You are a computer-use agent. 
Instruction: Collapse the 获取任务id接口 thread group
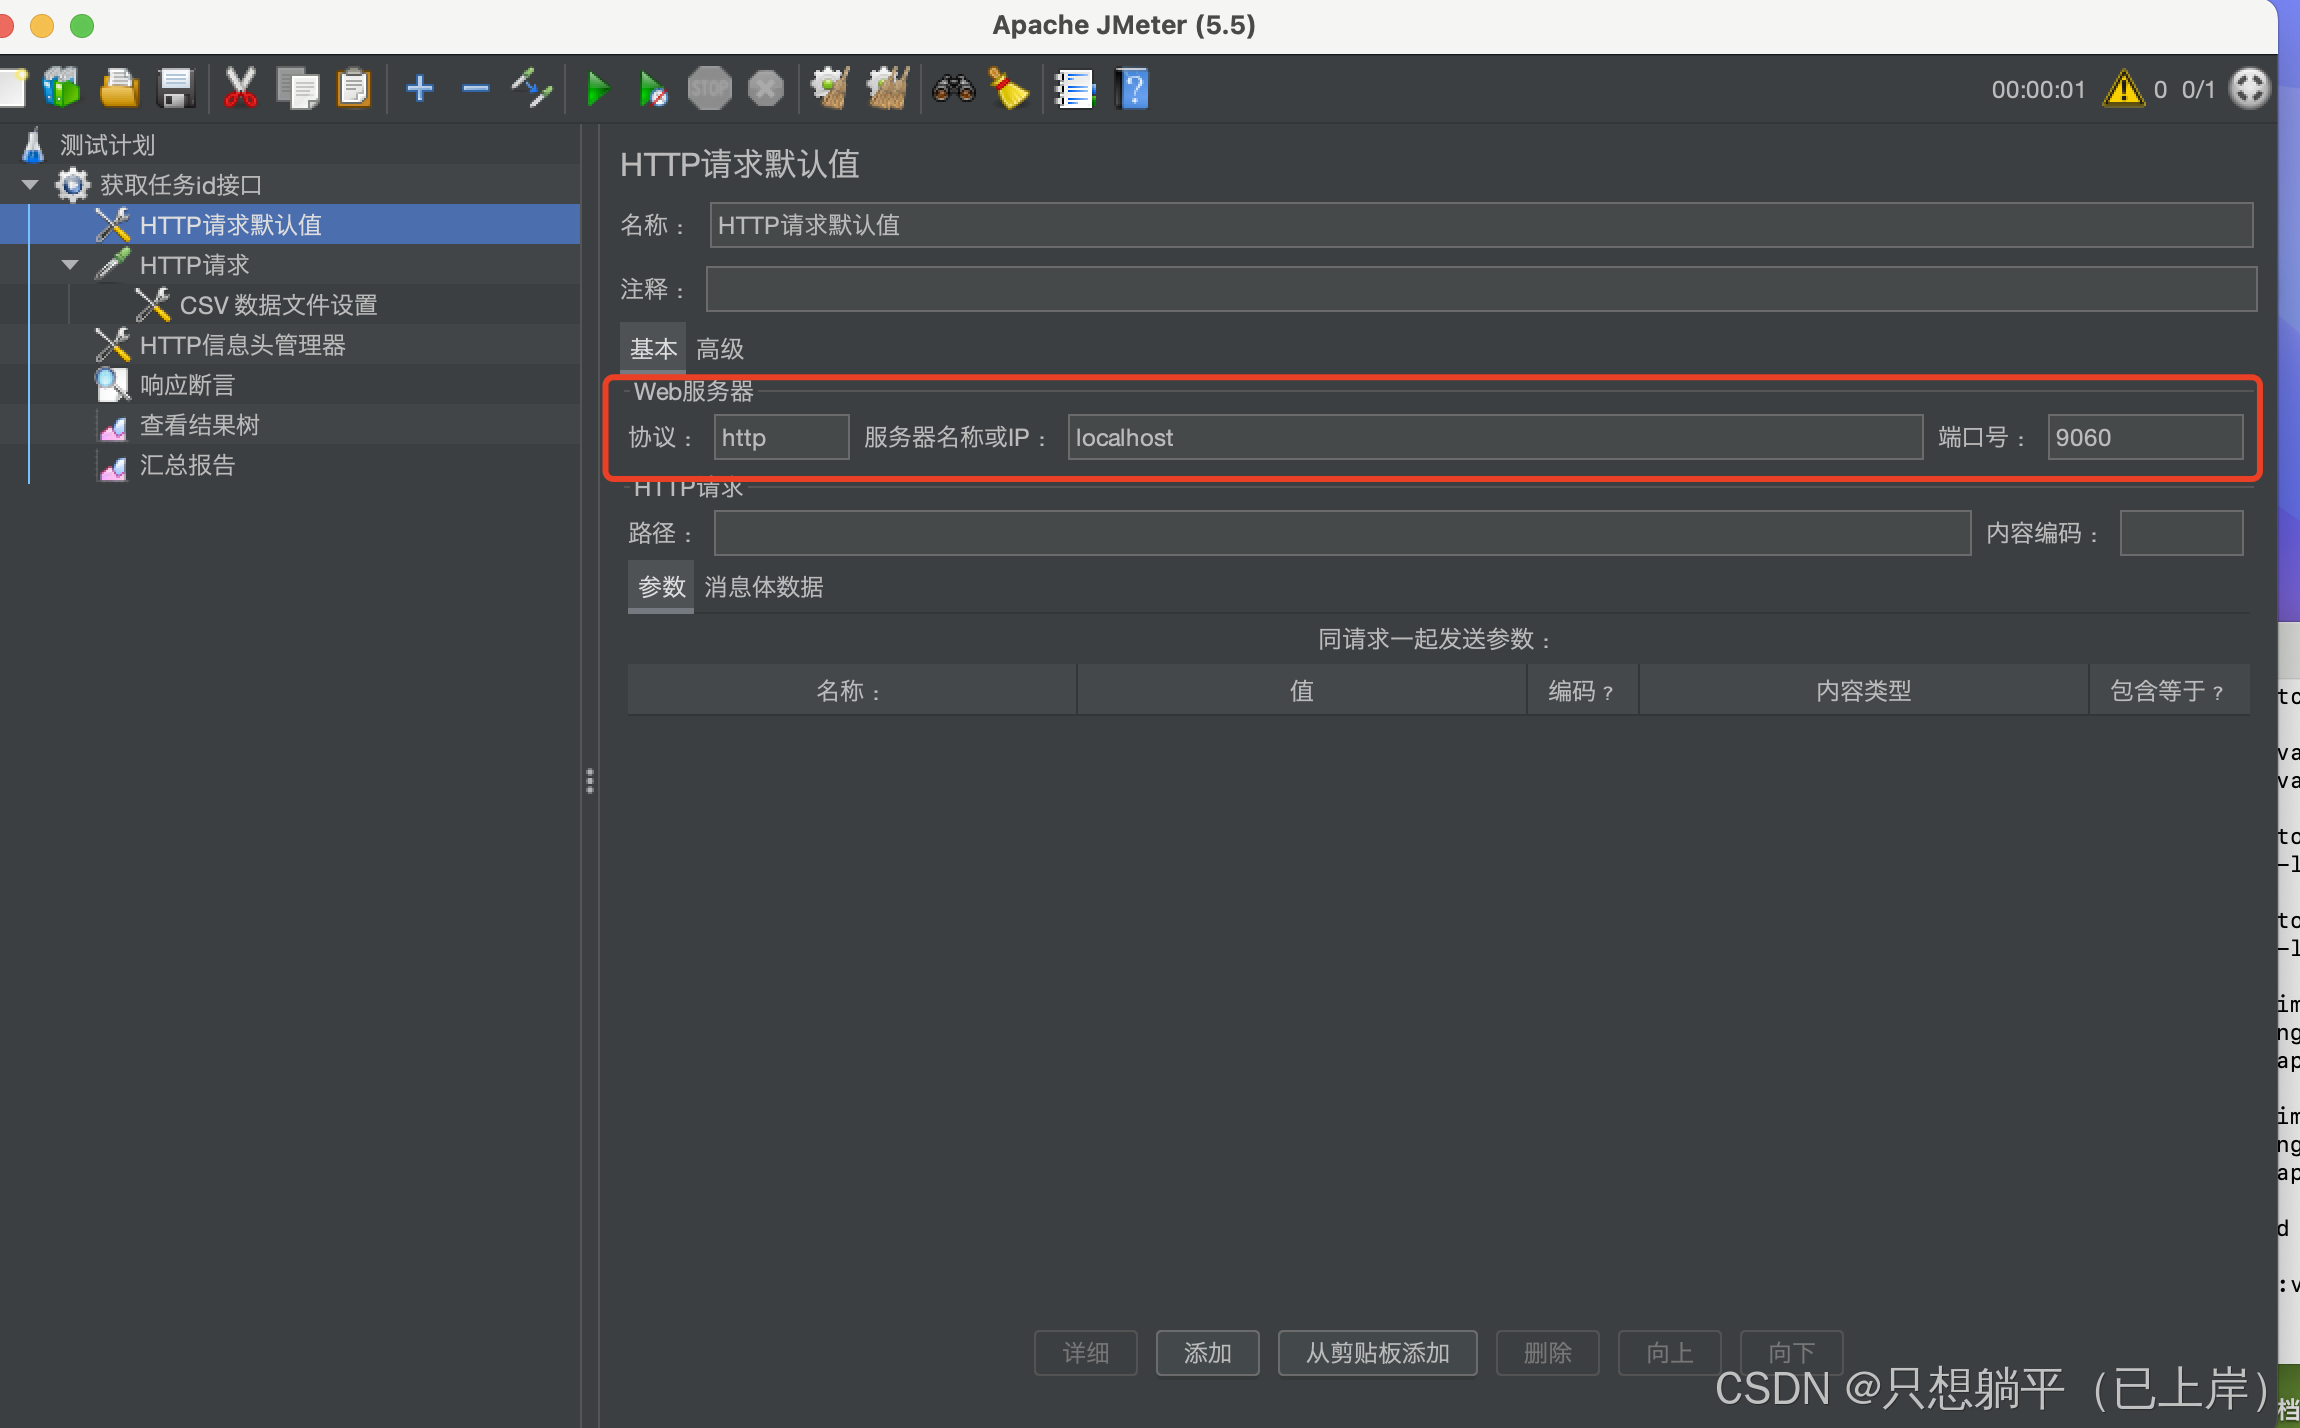tap(30, 185)
